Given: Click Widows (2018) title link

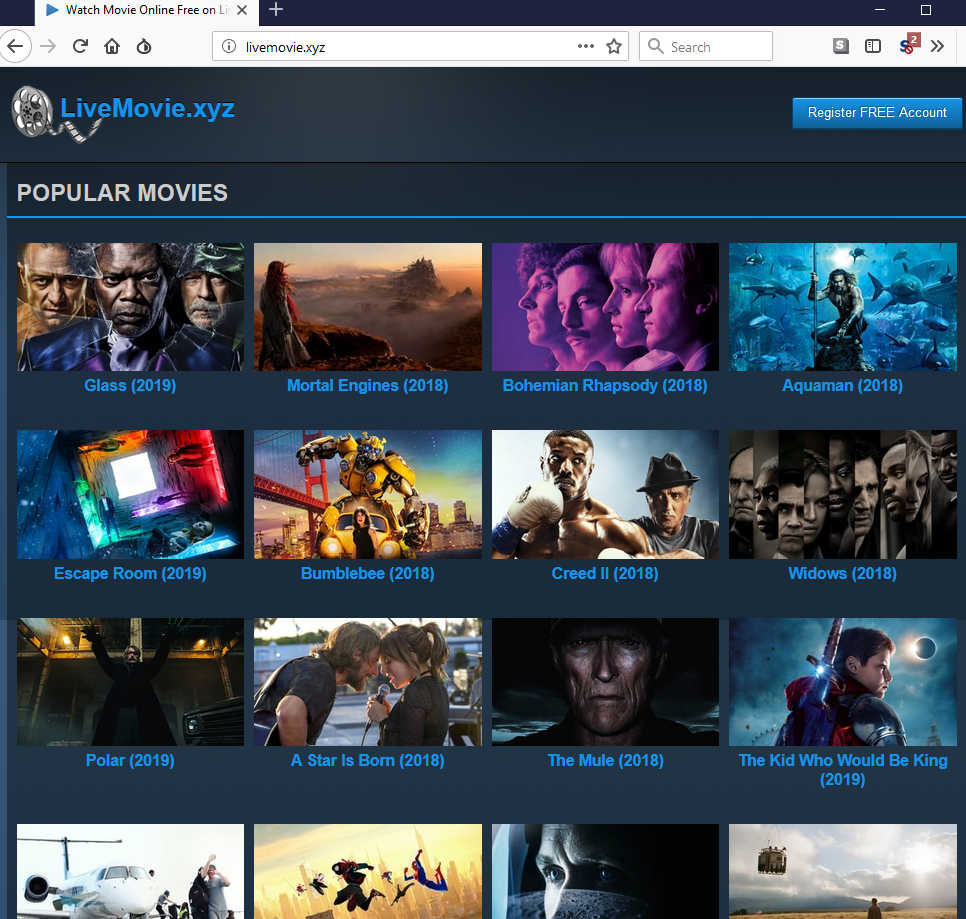Looking at the screenshot, I should pyautogui.click(x=842, y=573).
